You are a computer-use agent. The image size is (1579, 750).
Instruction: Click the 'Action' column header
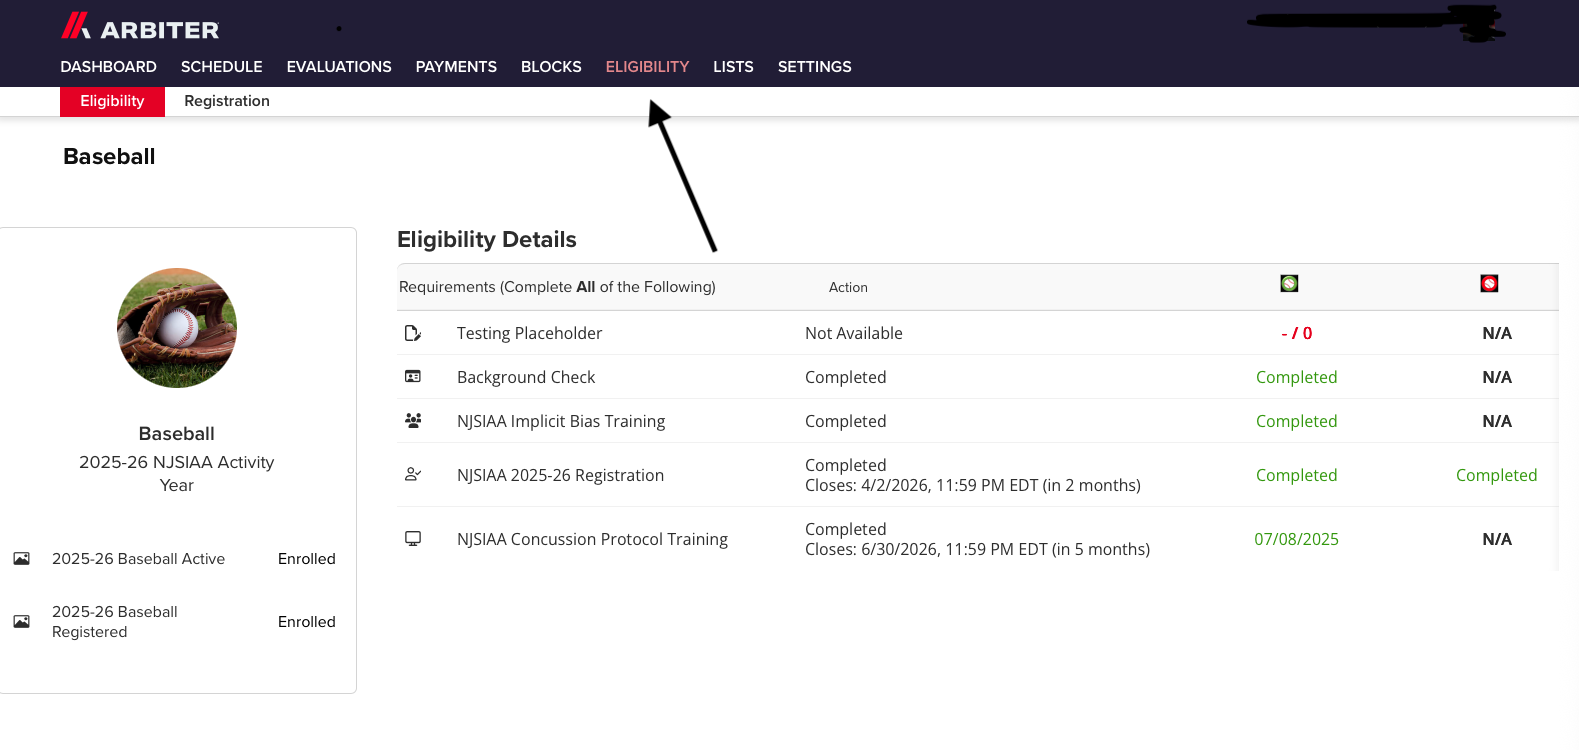click(x=848, y=287)
